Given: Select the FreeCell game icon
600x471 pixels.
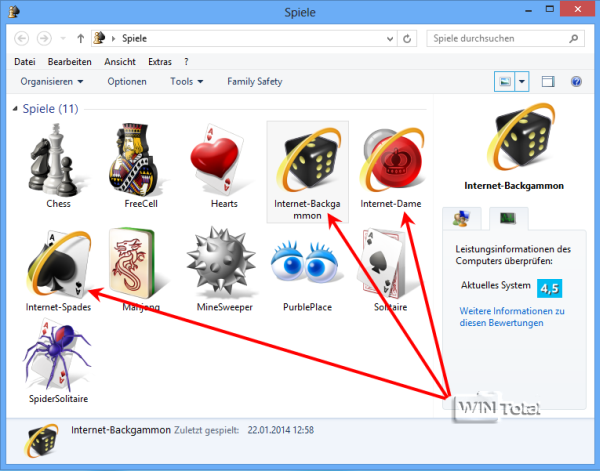Looking at the screenshot, I should 136,159.
